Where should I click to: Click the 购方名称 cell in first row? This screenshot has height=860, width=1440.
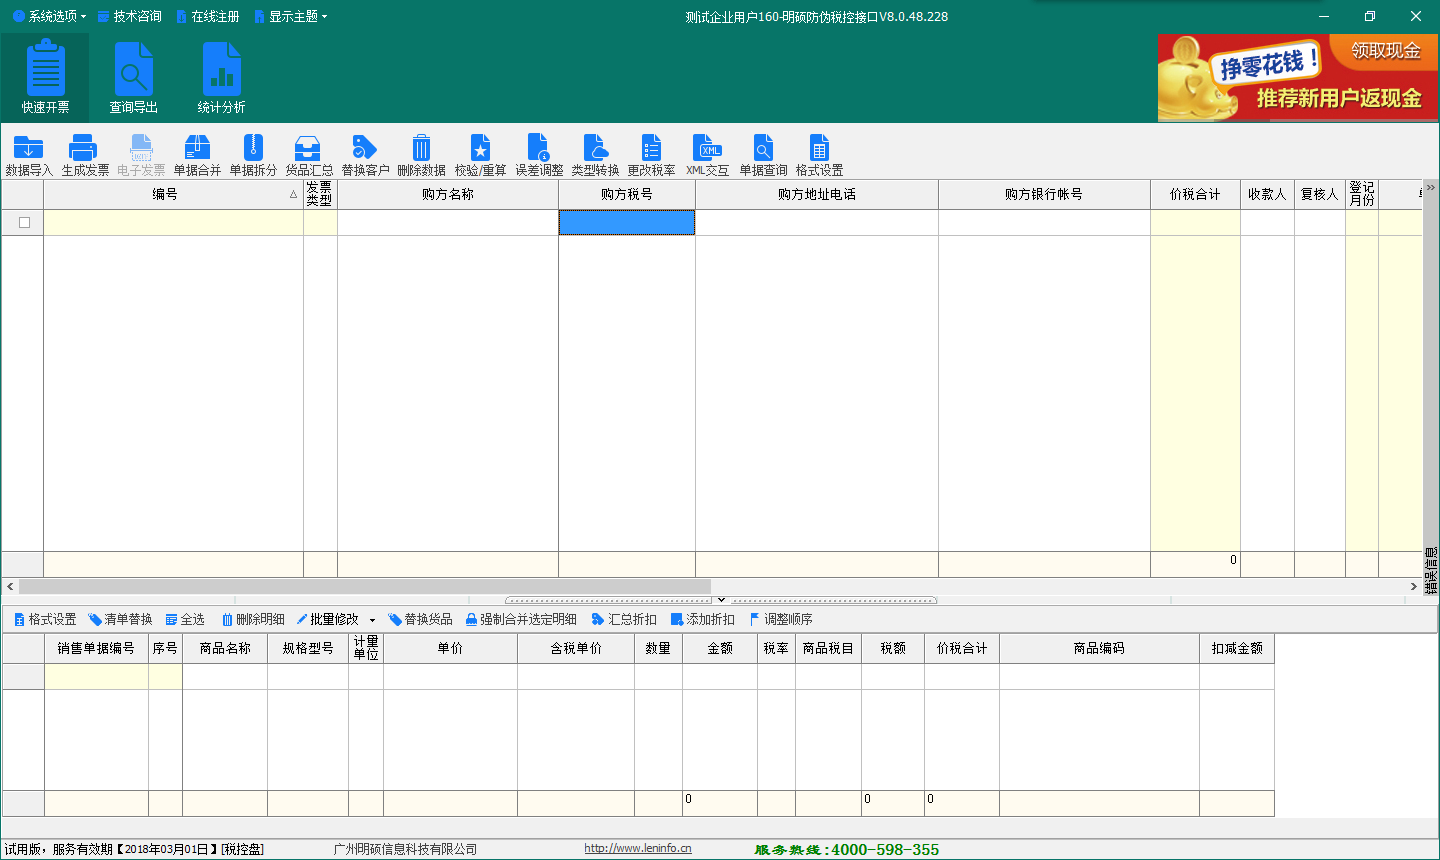point(447,223)
